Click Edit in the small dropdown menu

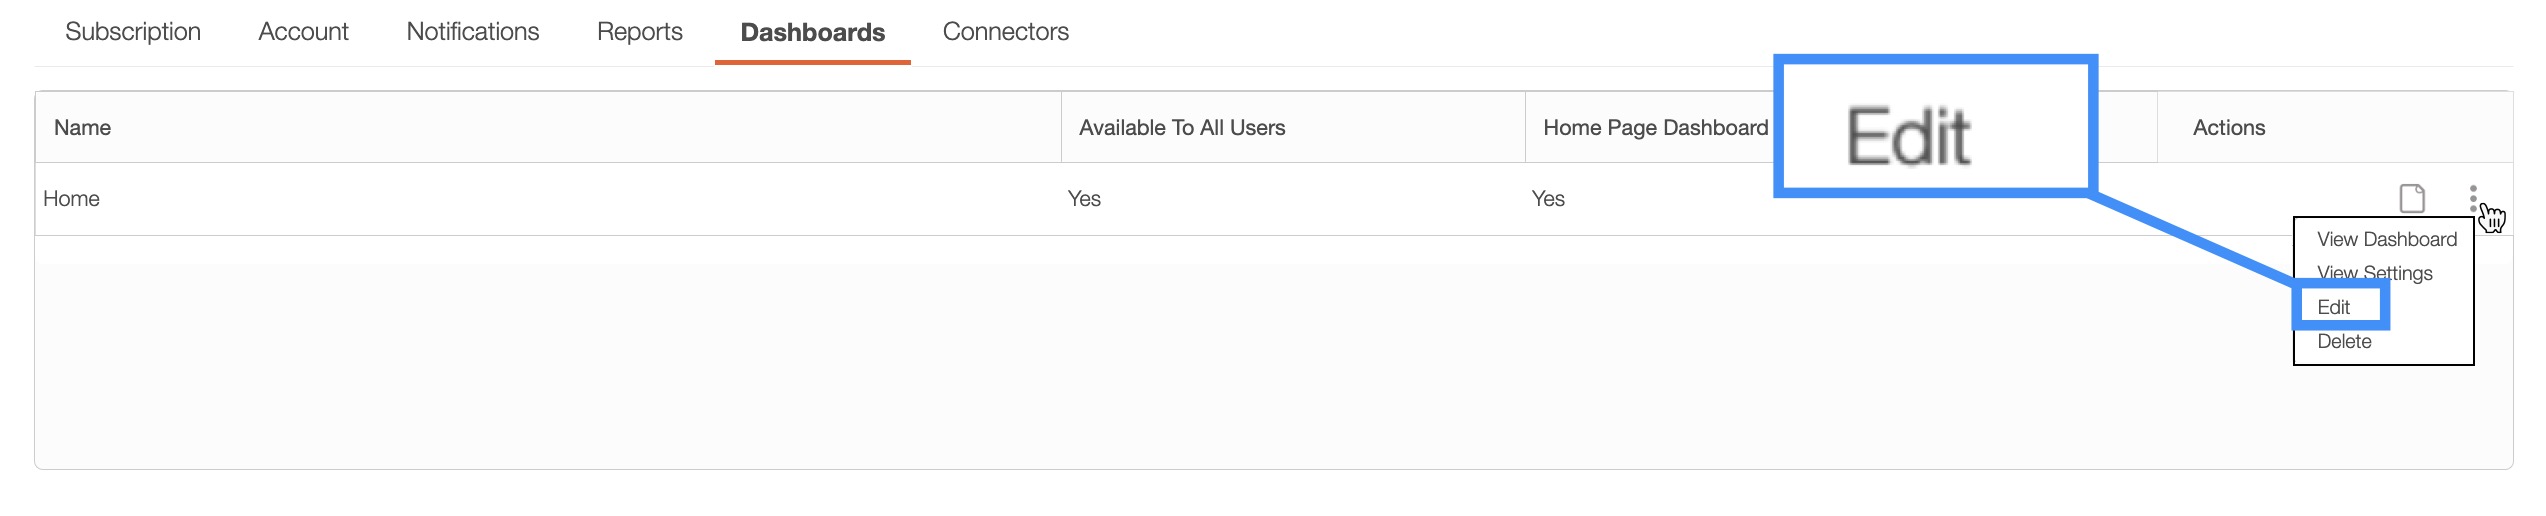click(x=2334, y=307)
